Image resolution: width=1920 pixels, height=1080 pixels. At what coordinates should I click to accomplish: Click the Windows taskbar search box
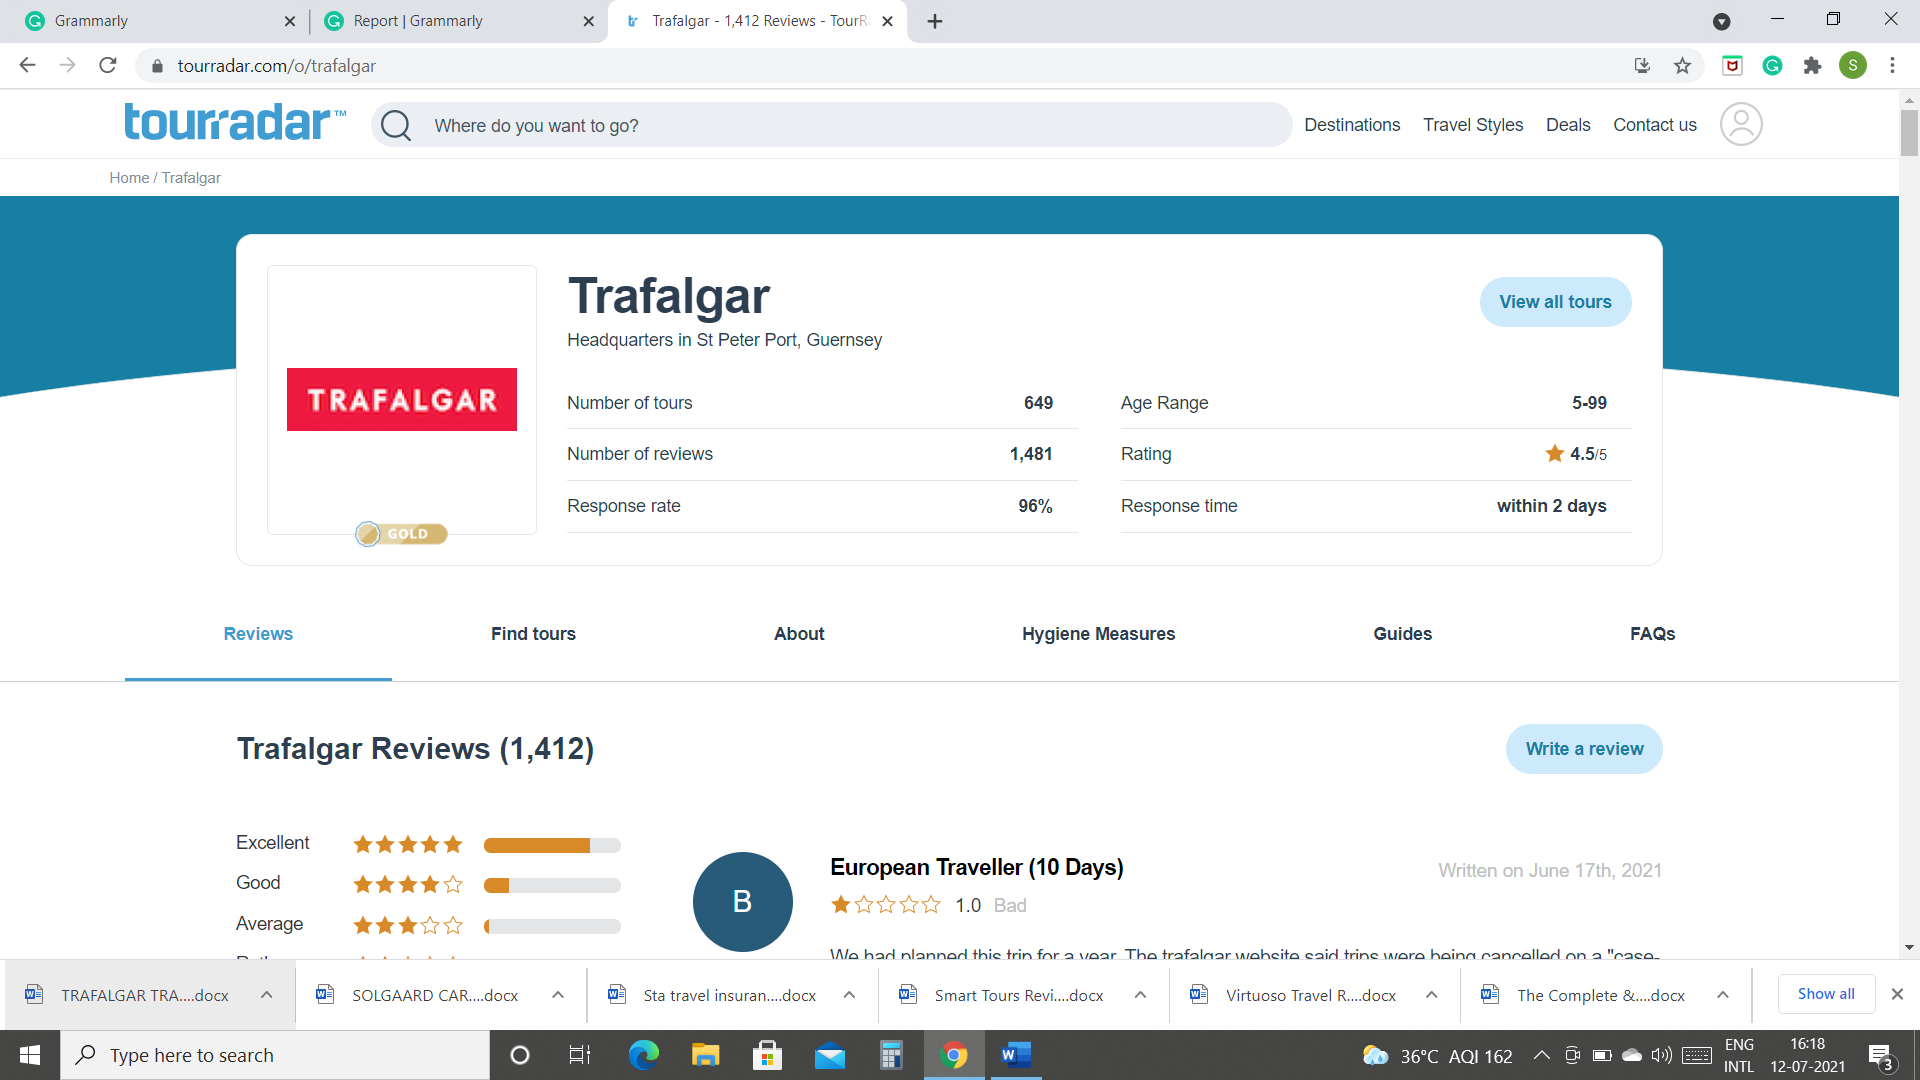pyautogui.click(x=275, y=1055)
